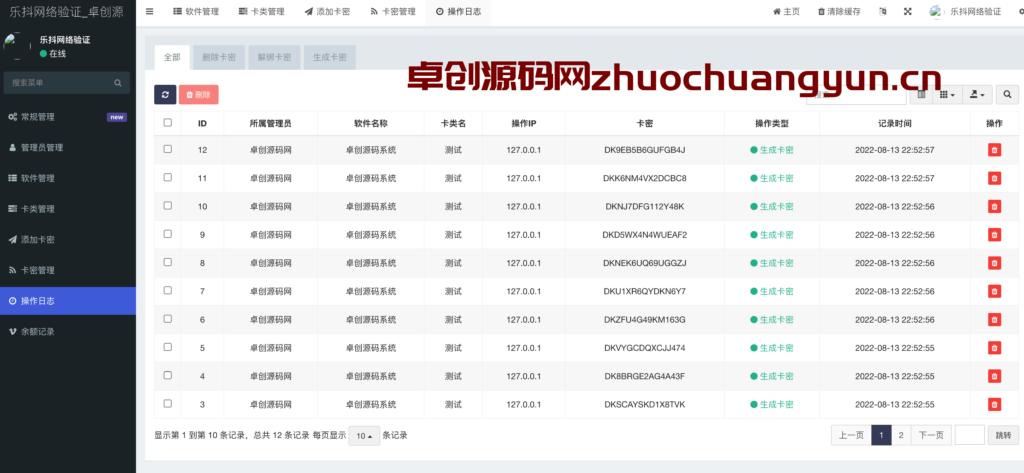
Task: Click the fullscreen expand icon in header
Action: tap(908, 12)
